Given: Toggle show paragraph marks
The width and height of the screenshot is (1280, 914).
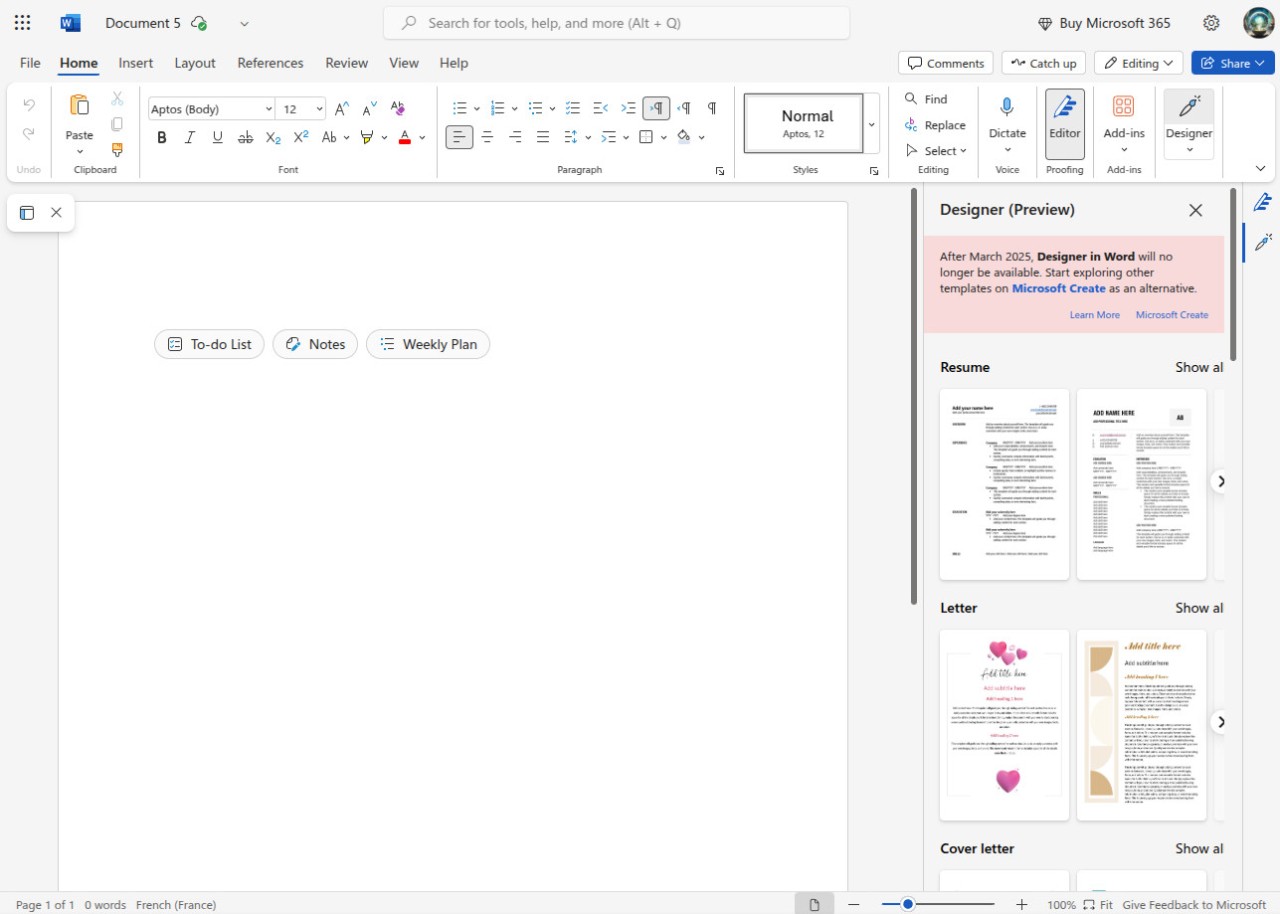Looking at the screenshot, I should click(712, 108).
